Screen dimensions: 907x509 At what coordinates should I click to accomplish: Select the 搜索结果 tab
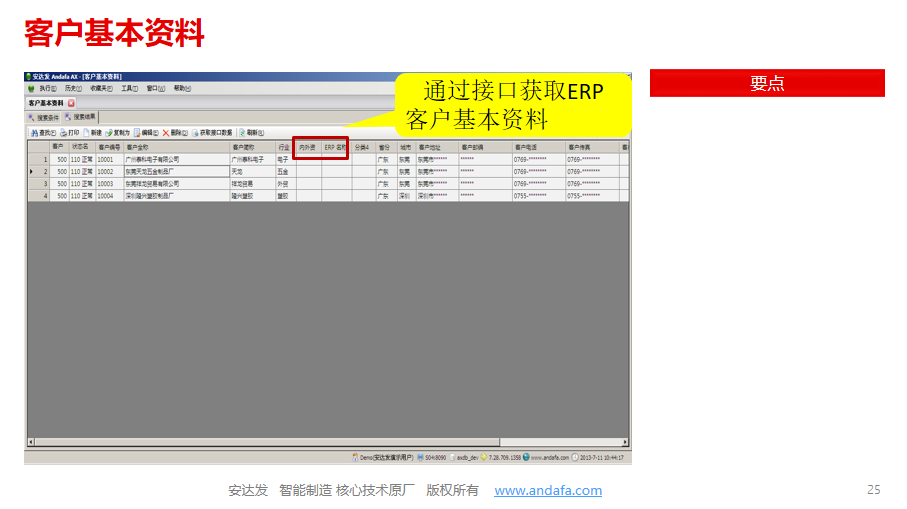(81, 118)
